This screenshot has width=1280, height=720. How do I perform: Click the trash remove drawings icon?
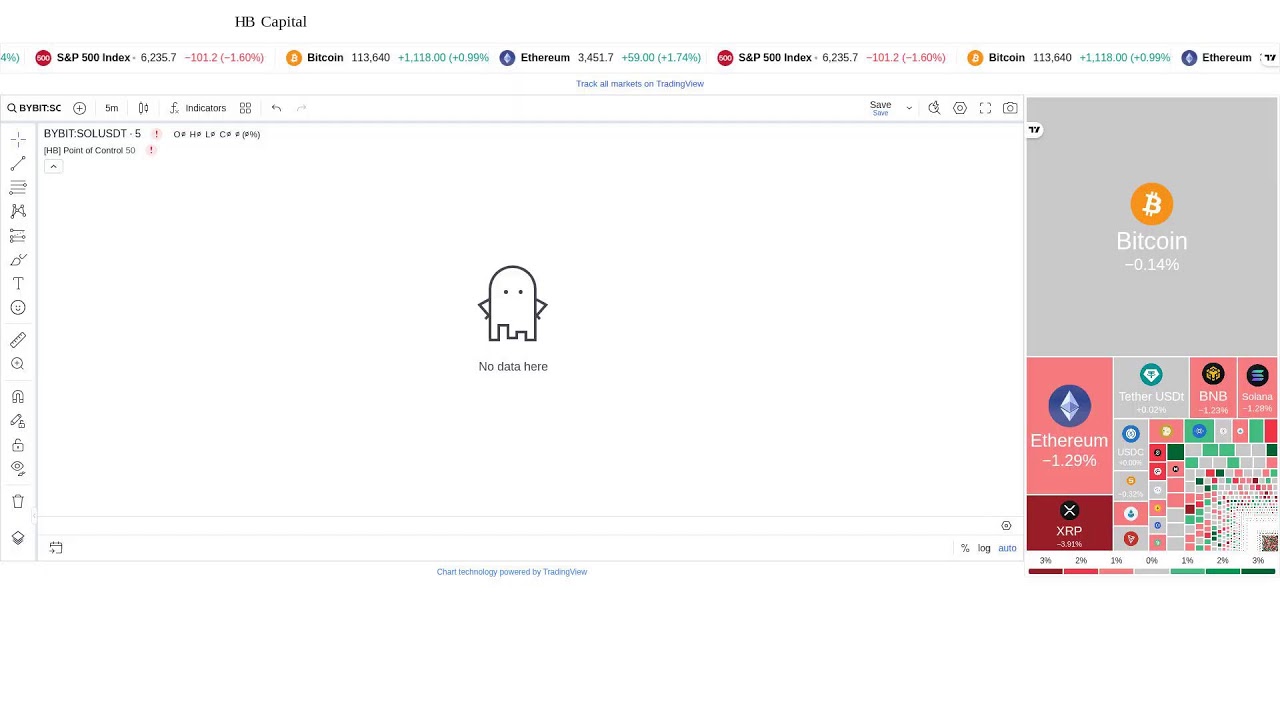pyautogui.click(x=18, y=501)
